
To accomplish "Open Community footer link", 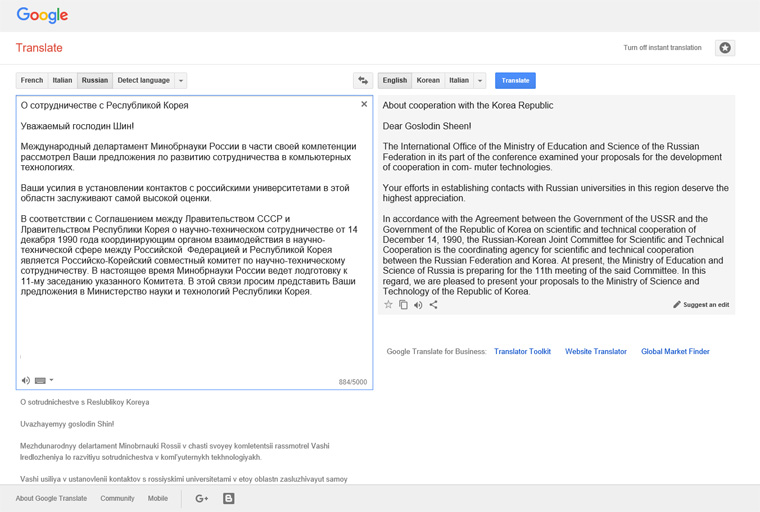I will point(117,498).
